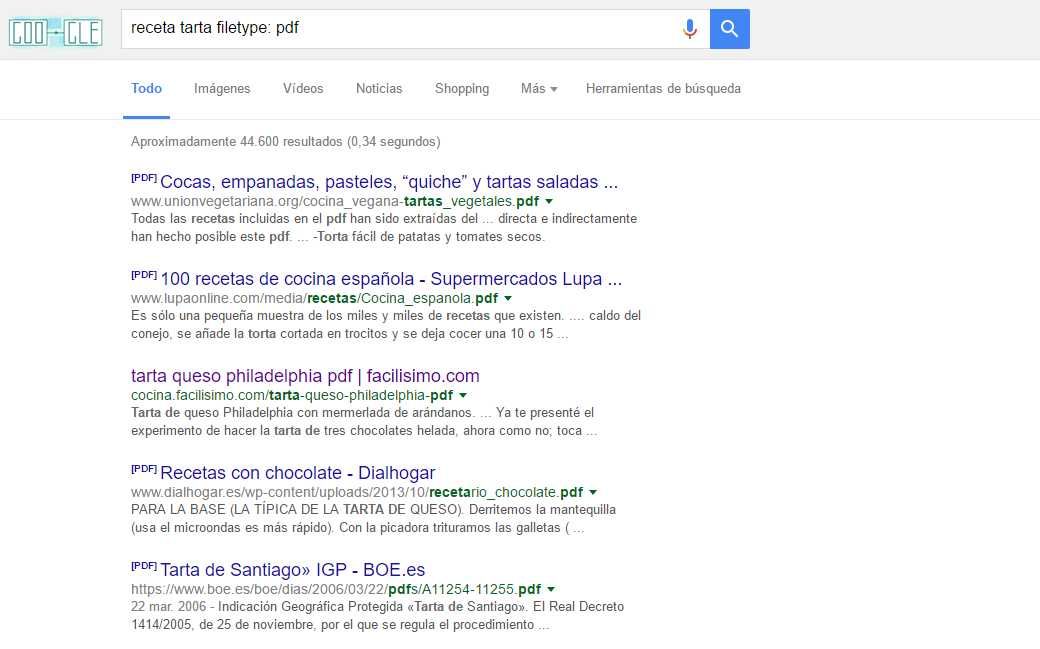Click the www.lupaonline.com URL text
This screenshot has width=1040, height=649.
pyautogui.click(x=314, y=298)
